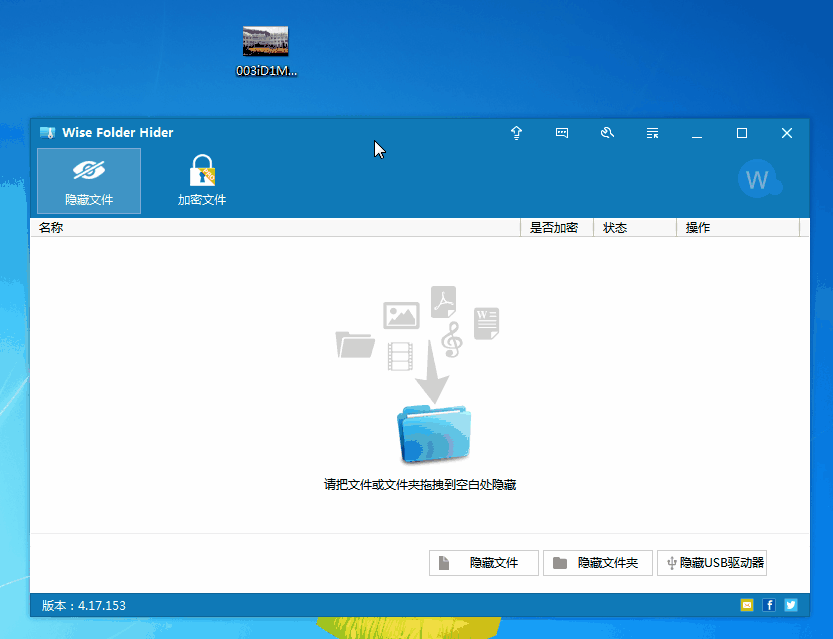Screen dimensions: 833x639
Task: Click the 操作 column header
Action: 738,227
